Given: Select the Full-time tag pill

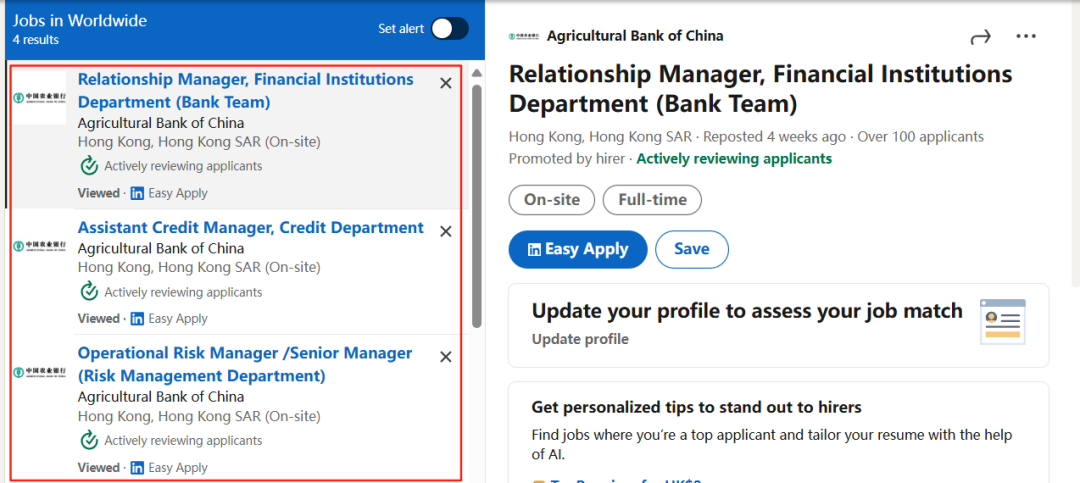Looking at the screenshot, I should (652, 200).
